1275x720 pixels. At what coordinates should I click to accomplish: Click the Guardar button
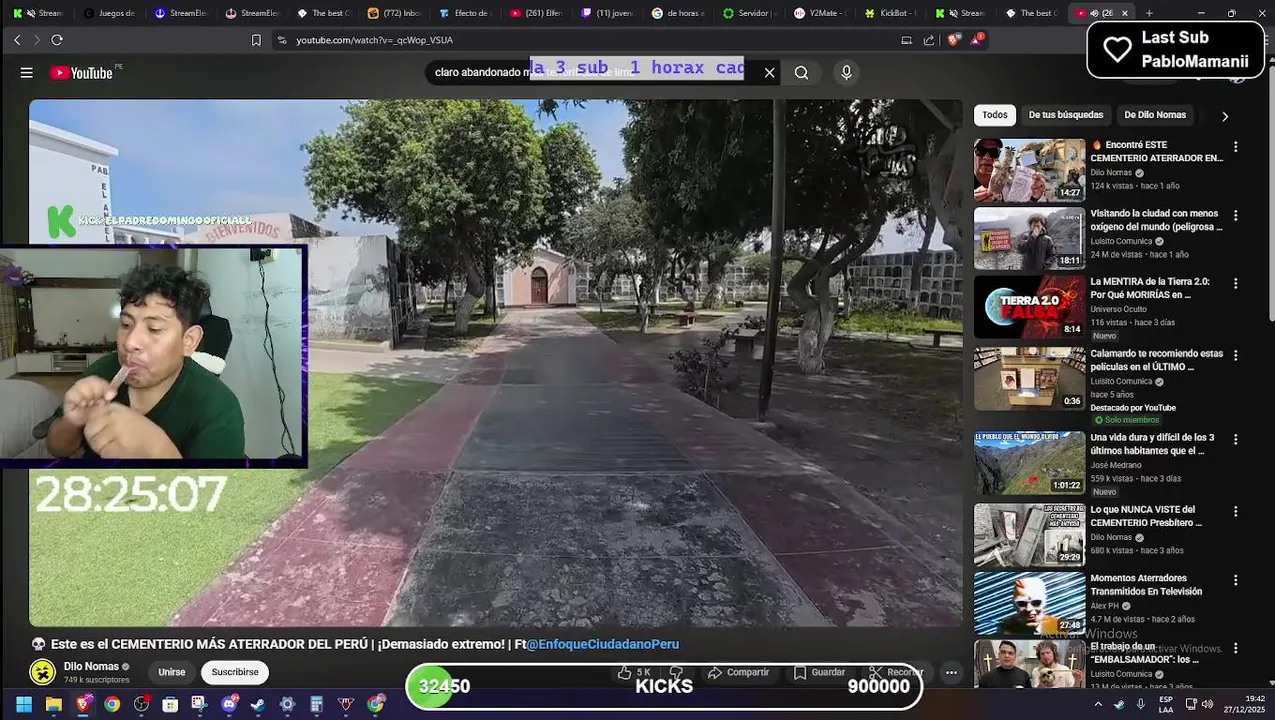[x=819, y=672]
